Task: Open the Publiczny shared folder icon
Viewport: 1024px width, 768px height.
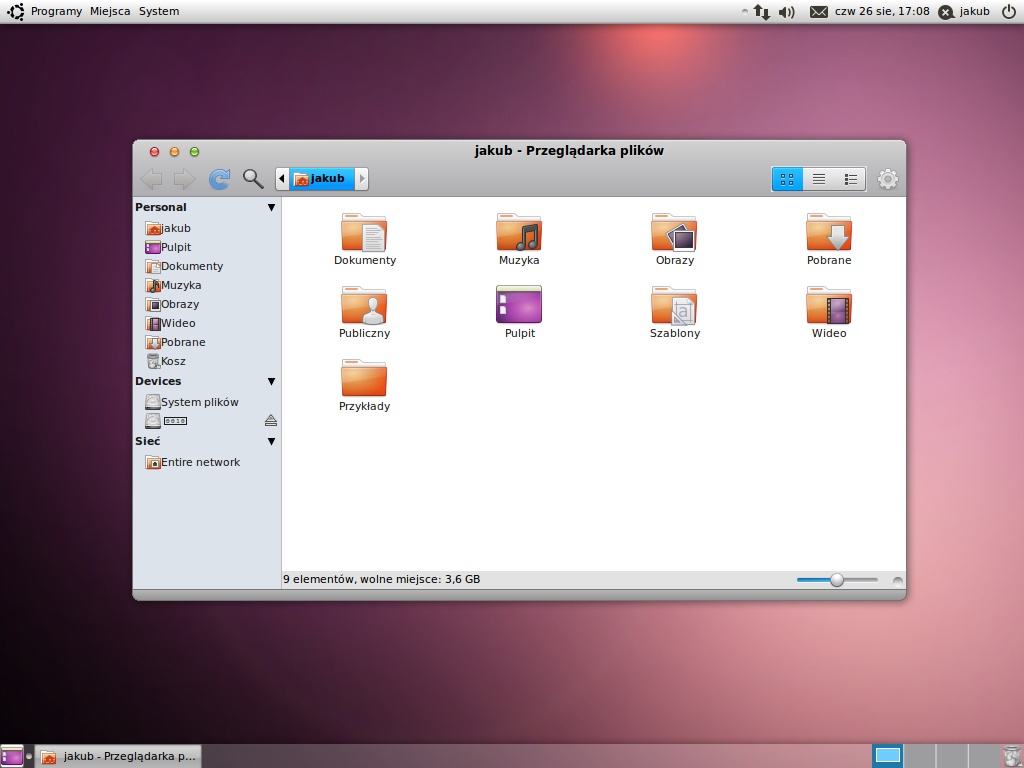Action: coord(364,306)
